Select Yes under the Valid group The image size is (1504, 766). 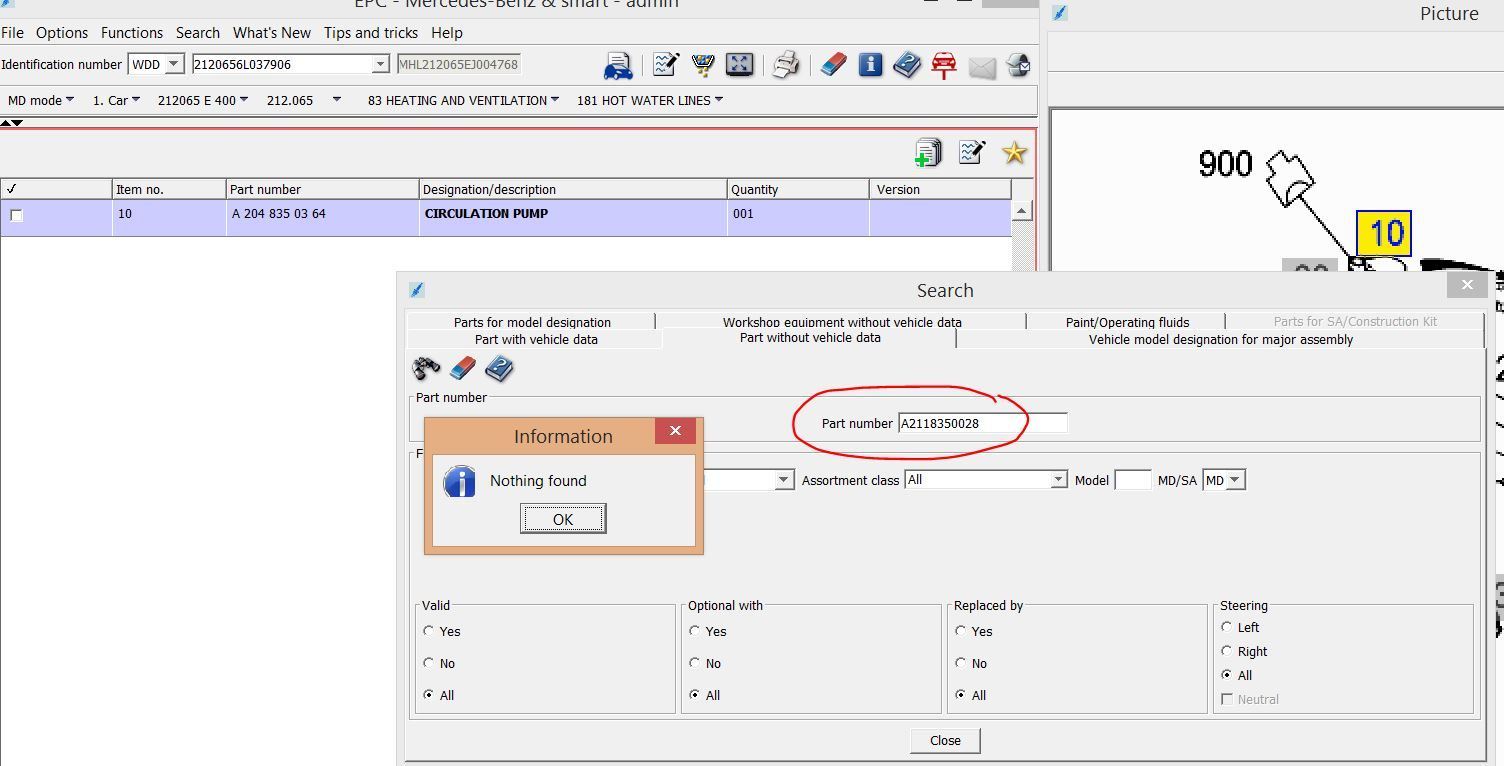pyautogui.click(x=429, y=631)
